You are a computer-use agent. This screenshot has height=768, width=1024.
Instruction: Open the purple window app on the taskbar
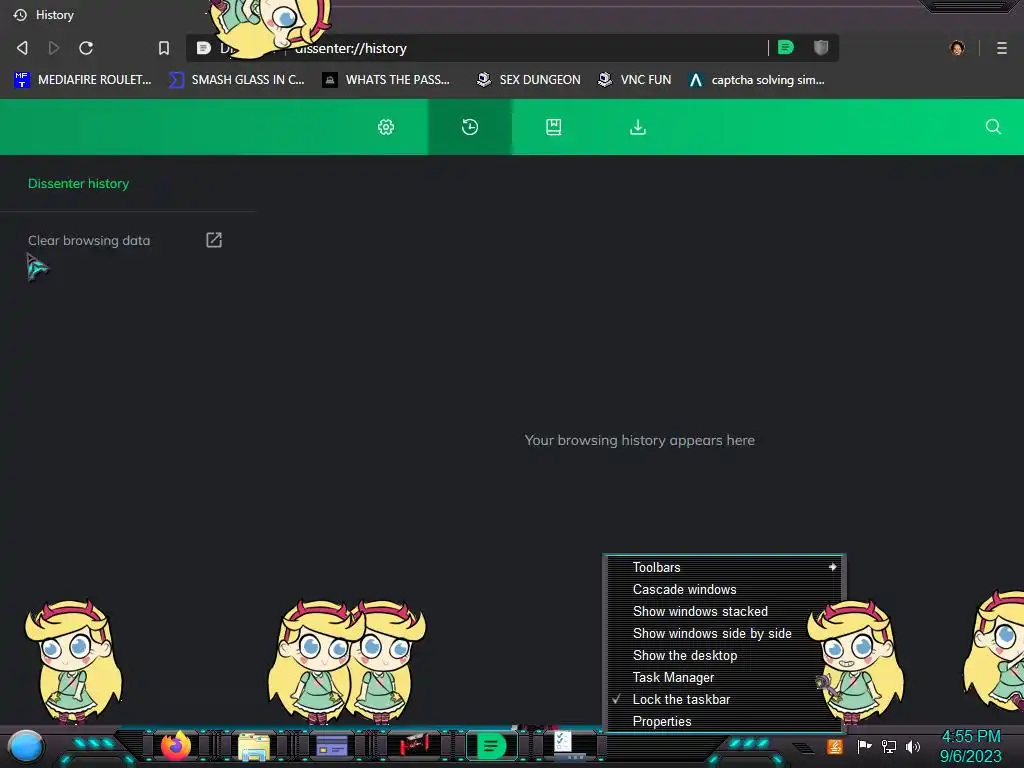[x=332, y=746]
